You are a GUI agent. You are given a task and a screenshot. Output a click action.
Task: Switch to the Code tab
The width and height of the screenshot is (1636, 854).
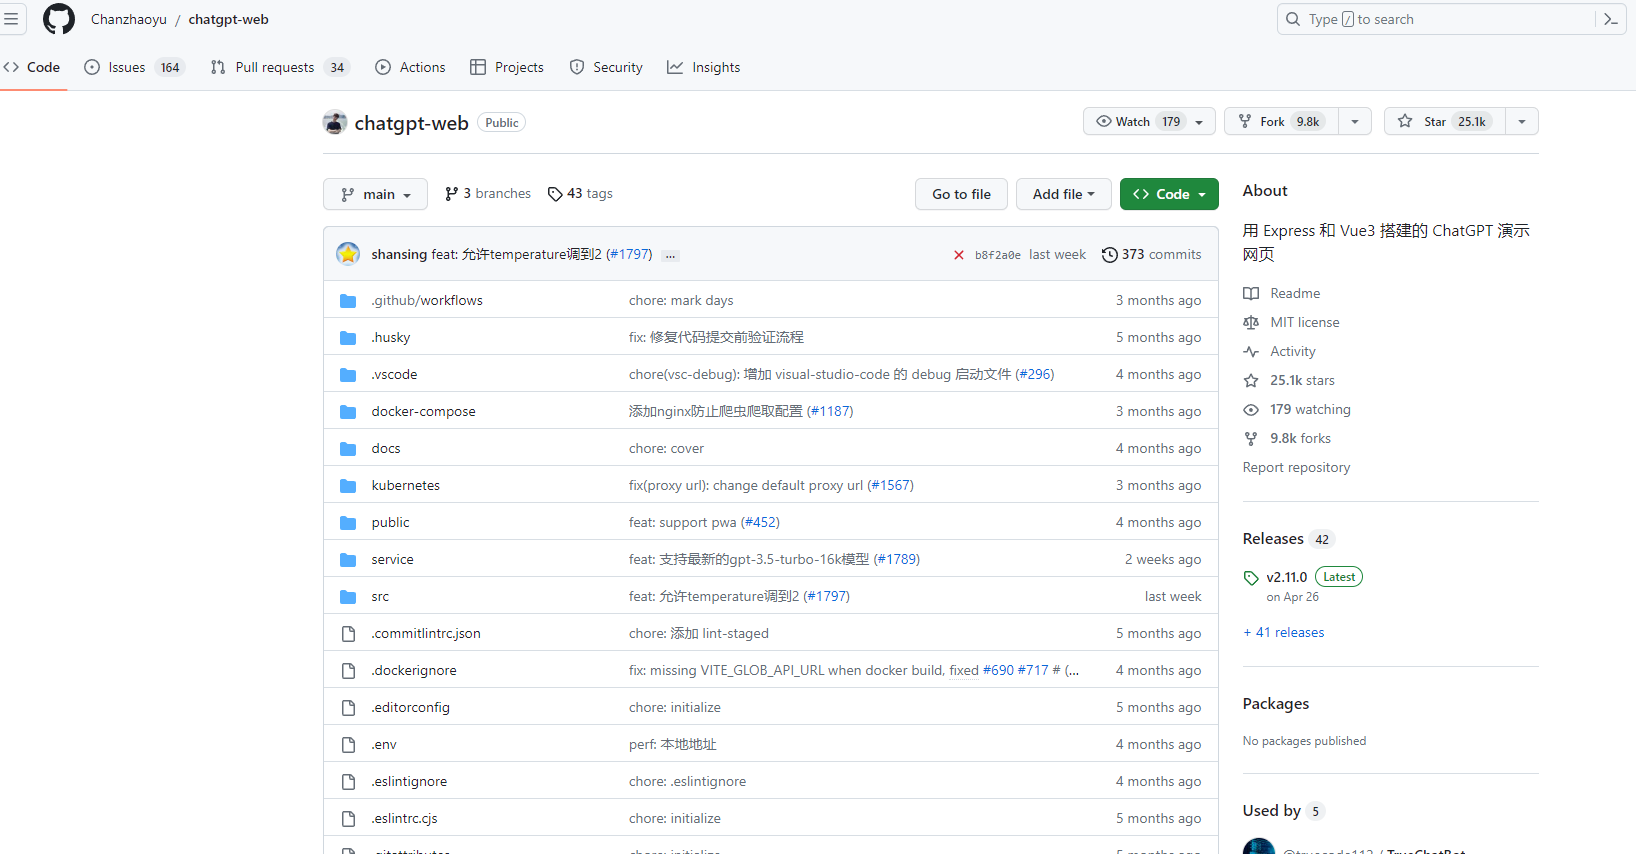coord(33,67)
